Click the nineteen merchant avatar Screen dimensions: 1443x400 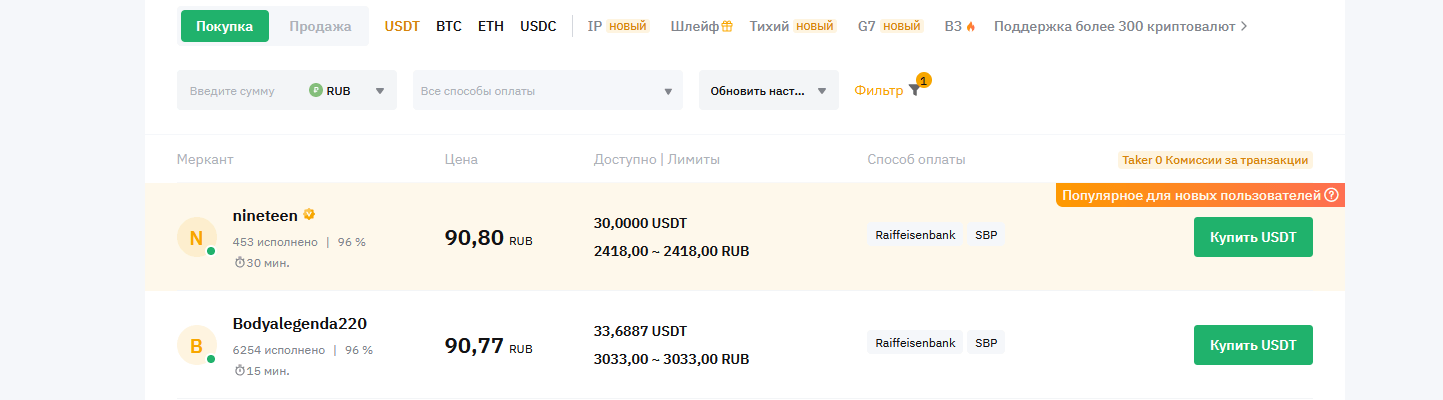tap(196, 238)
